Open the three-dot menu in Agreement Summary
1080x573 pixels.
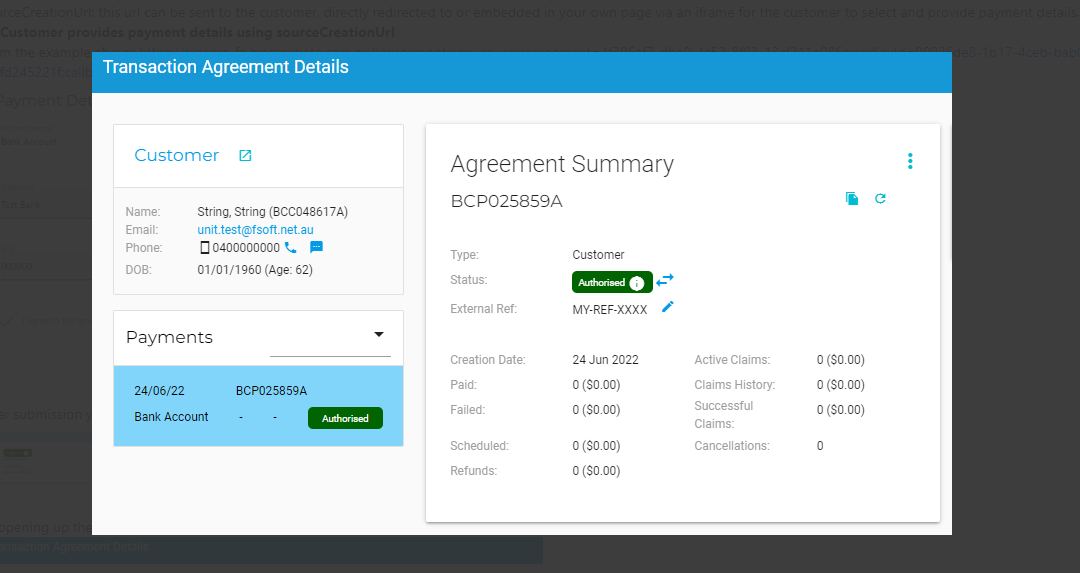[x=910, y=161]
